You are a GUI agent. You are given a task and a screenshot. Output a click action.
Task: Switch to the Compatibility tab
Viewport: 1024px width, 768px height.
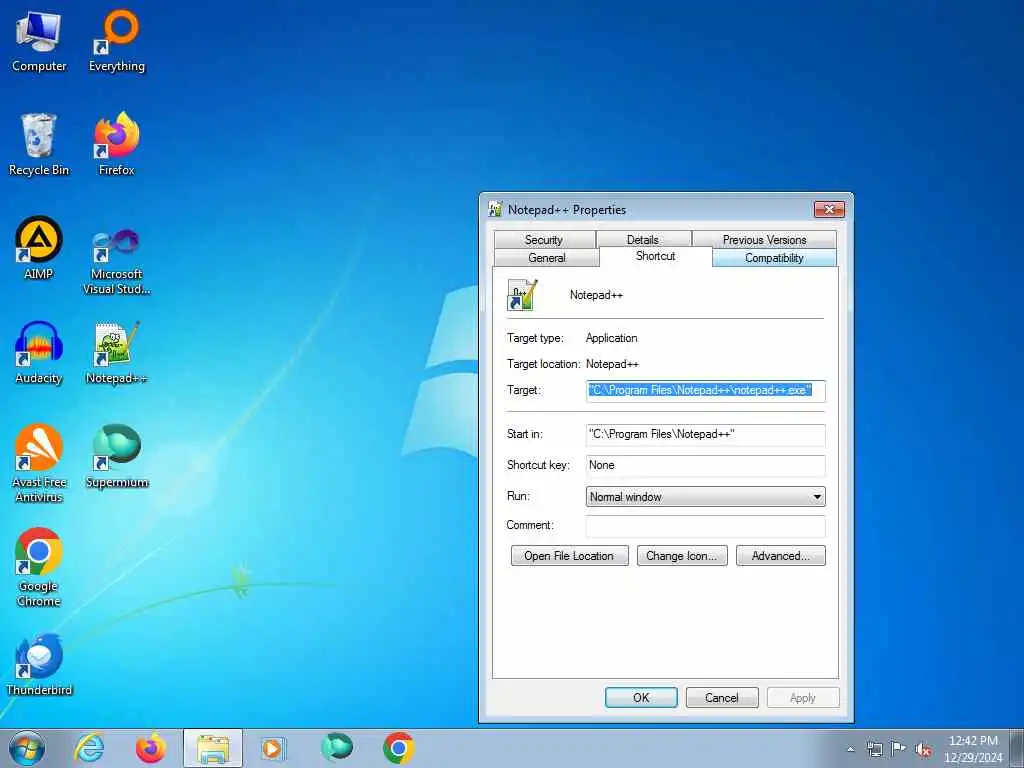774,257
